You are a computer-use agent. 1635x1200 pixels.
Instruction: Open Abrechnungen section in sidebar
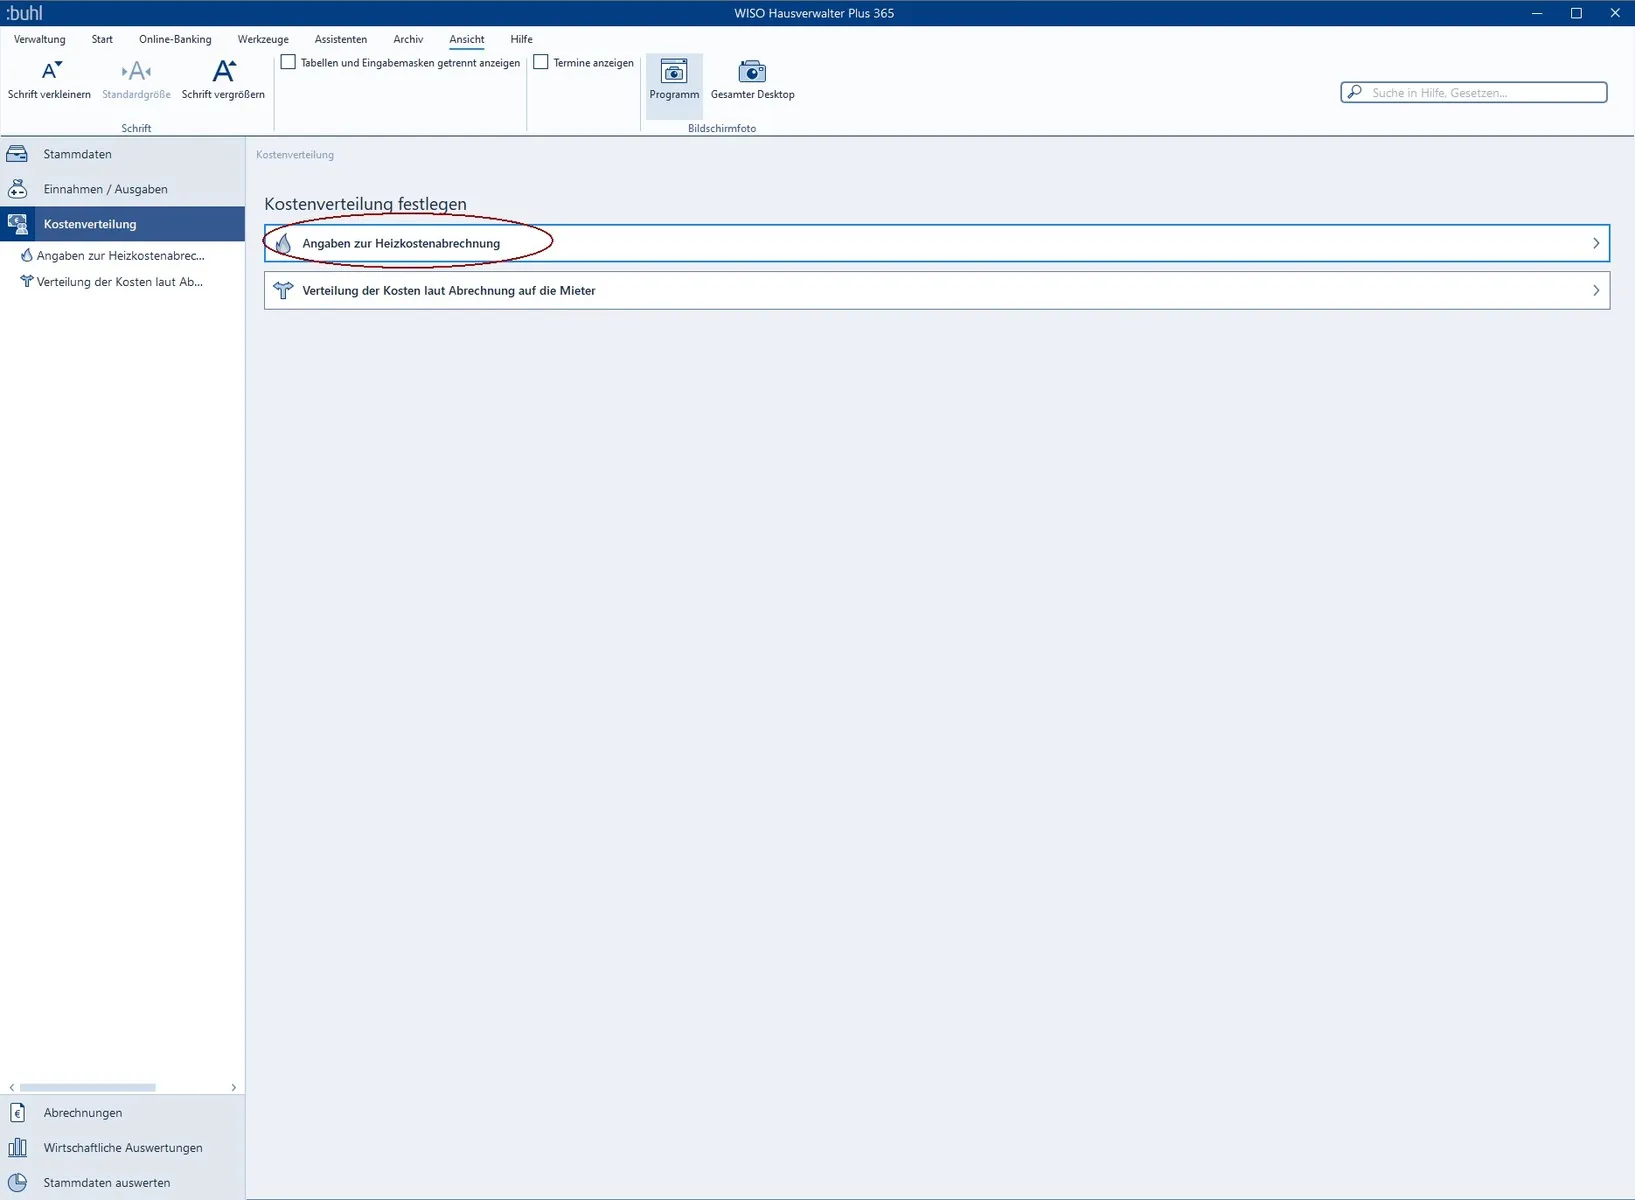(82, 1113)
